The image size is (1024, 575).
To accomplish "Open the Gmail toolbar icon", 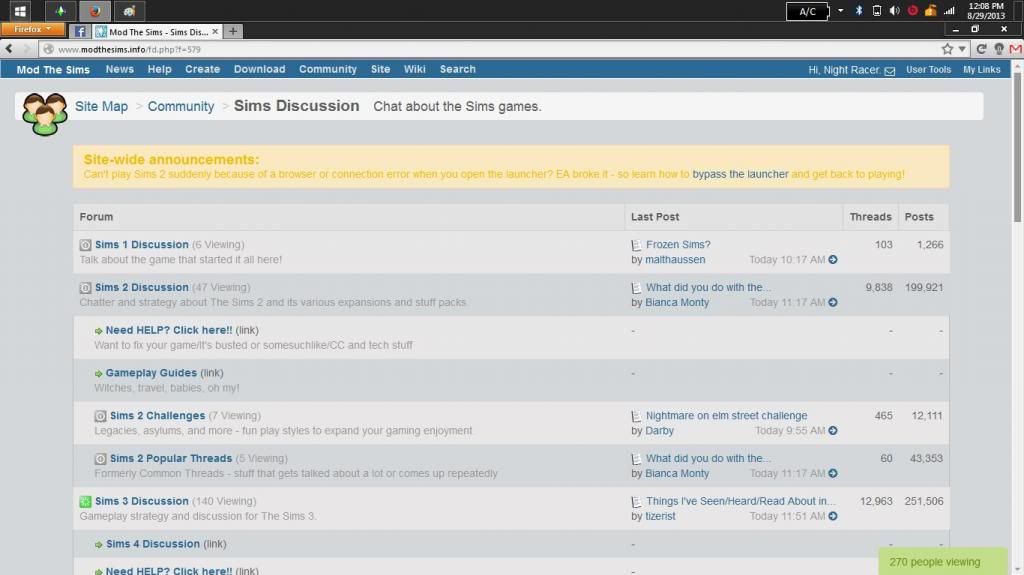I will click(x=1016, y=49).
